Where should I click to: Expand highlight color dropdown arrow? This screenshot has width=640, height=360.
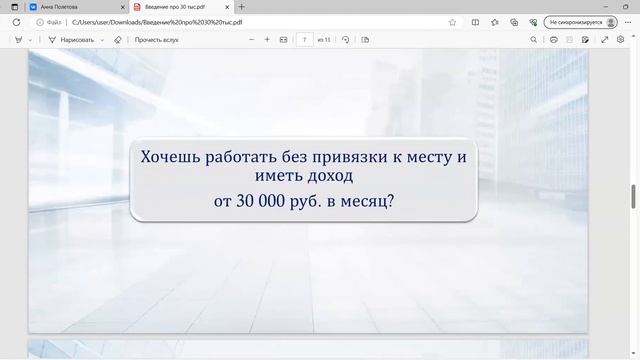pos(30,40)
